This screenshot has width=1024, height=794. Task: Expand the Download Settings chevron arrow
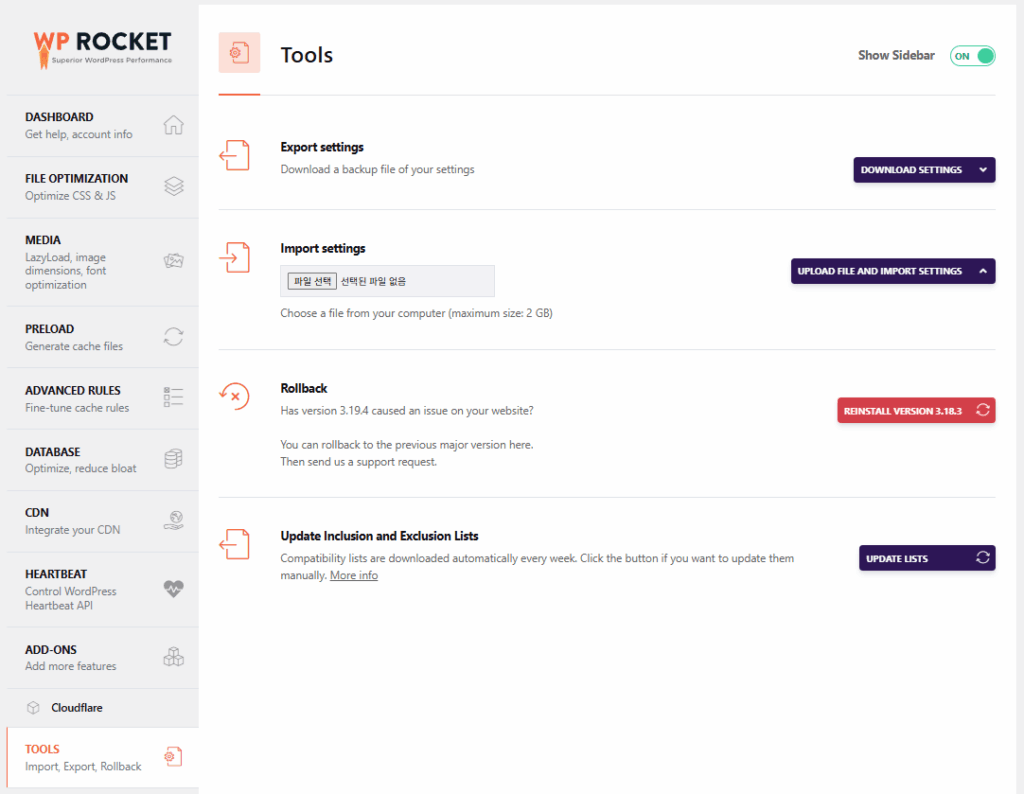[x=983, y=170]
